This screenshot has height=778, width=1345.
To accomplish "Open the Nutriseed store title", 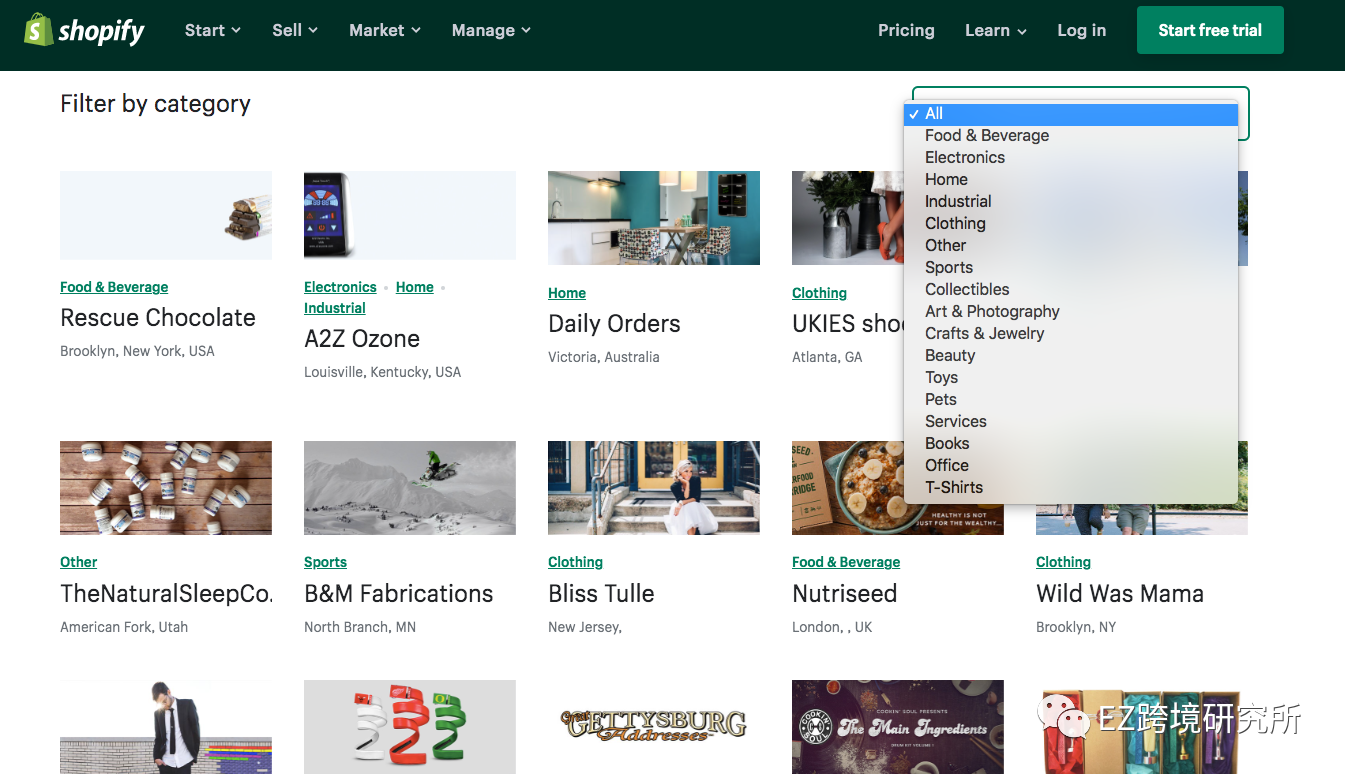I will coord(845,594).
